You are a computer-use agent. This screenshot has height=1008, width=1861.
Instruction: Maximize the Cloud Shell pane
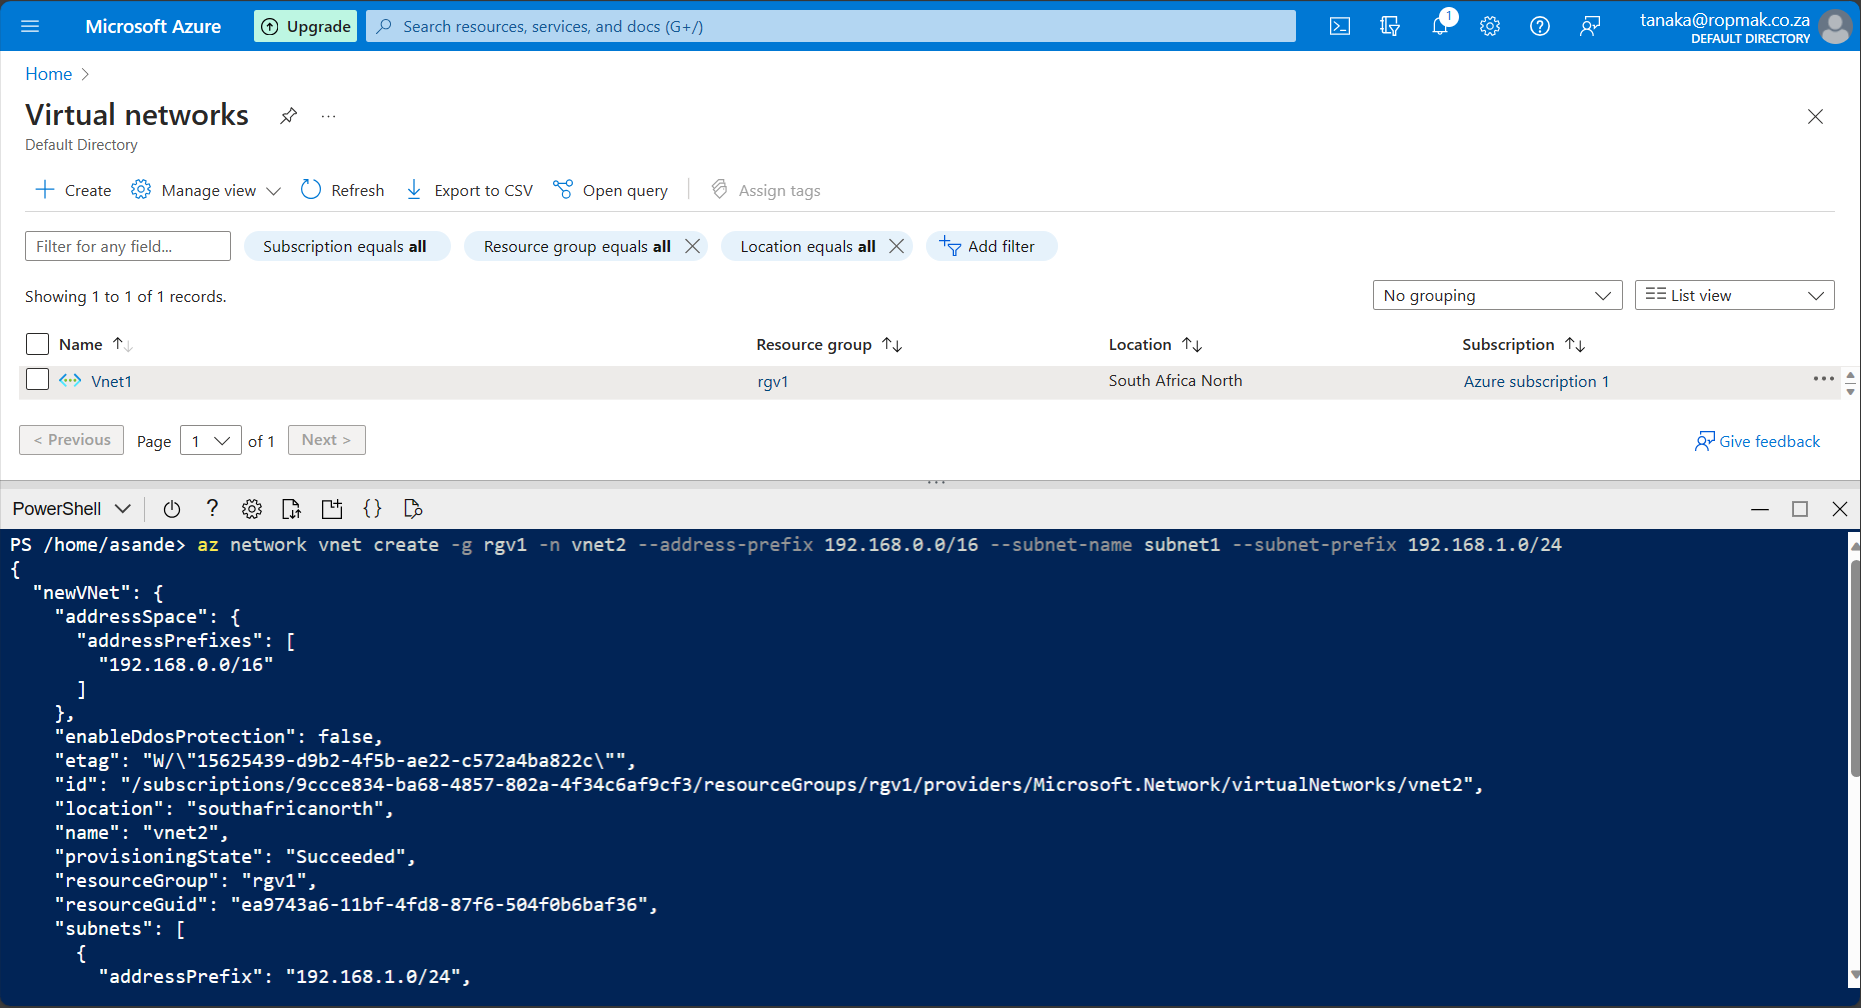point(1800,509)
